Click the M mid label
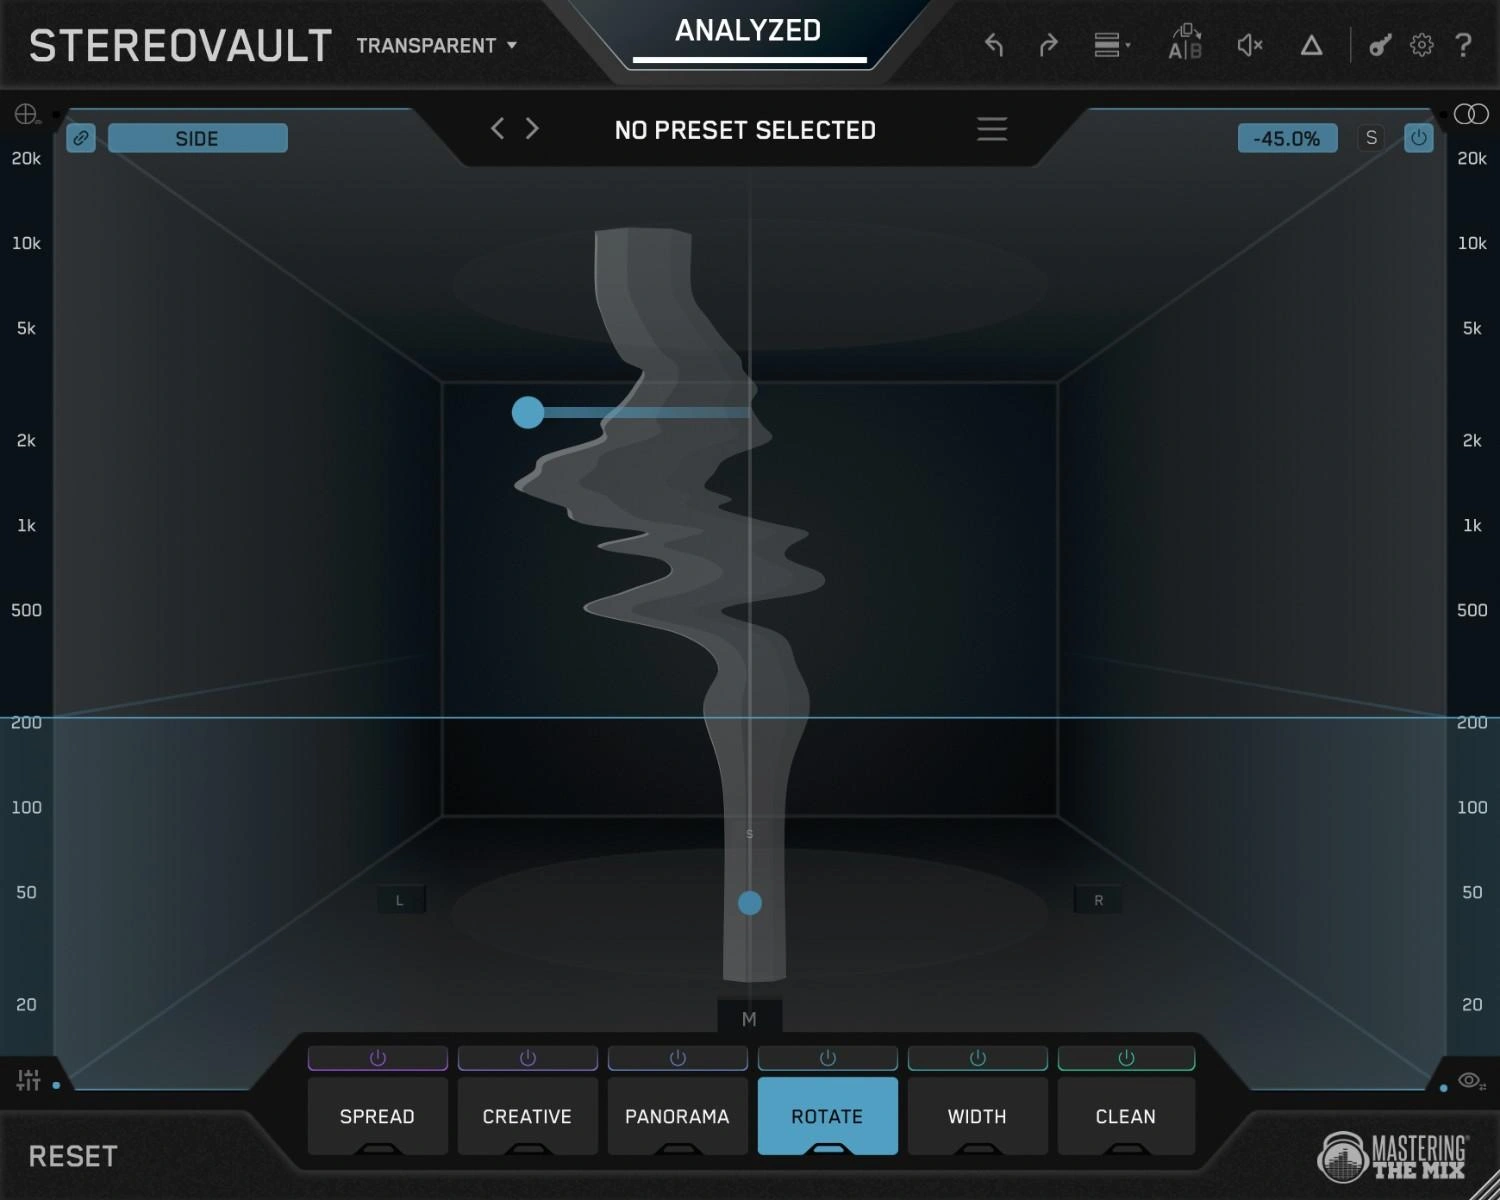This screenshot has height=1200, width=1500. click(750, 1019)
